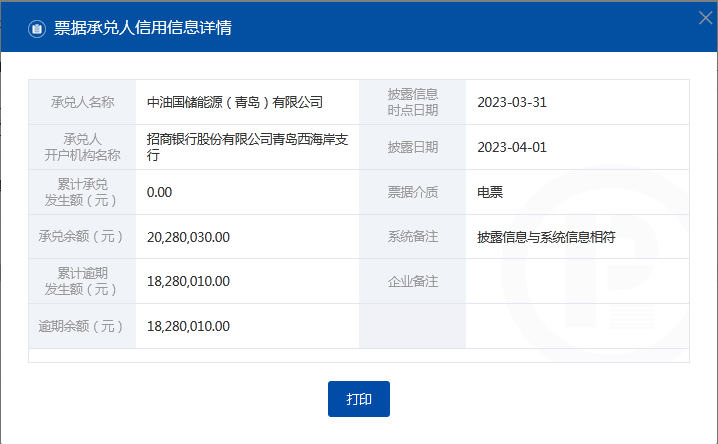Screen dimensions: 718x444
Task: Select 逾期余额 value 18,280,010.00
Action: tap(188, 326)
